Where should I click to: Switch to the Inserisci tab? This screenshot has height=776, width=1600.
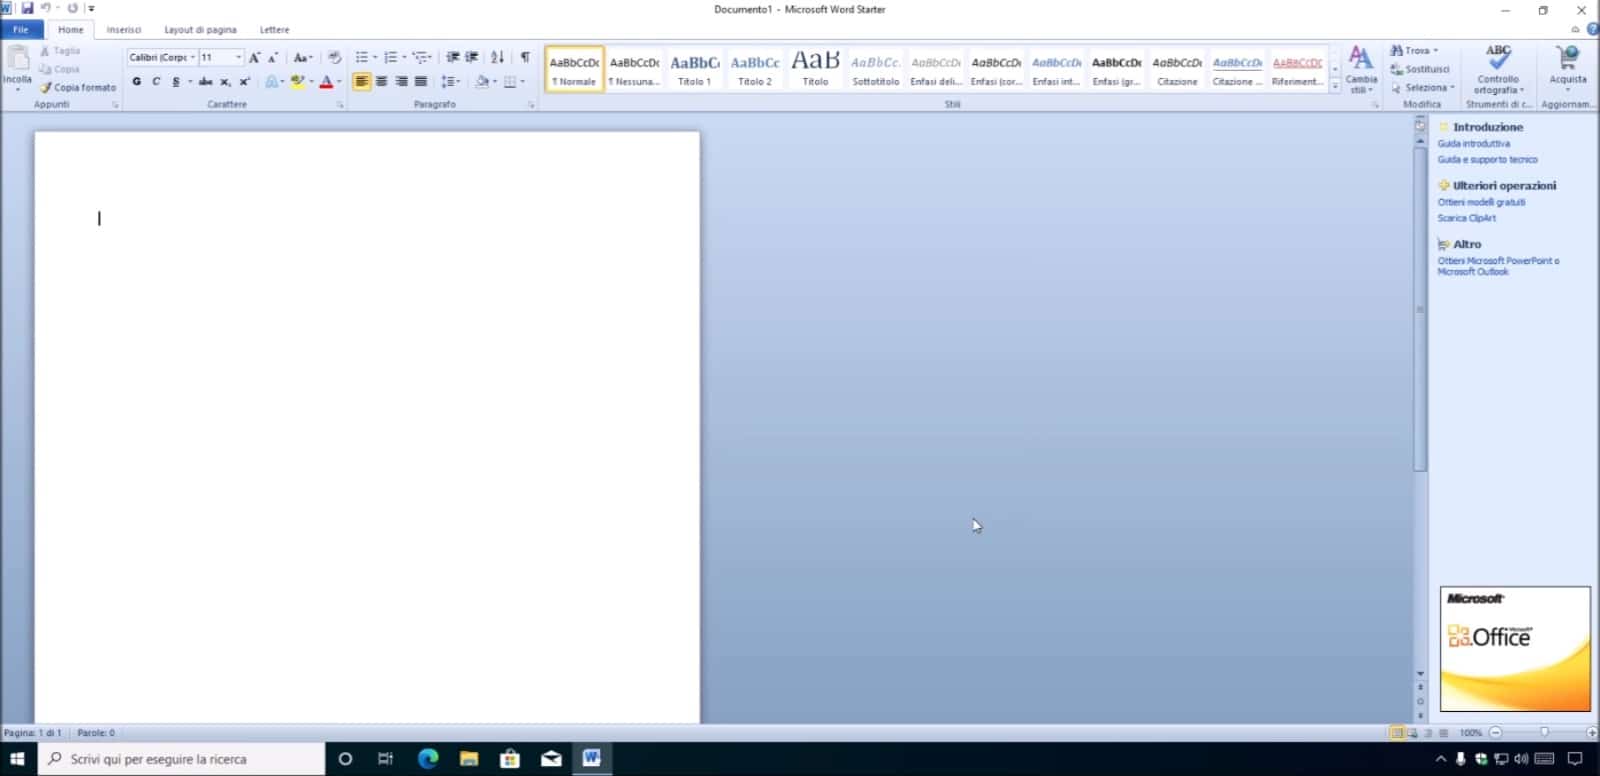point(124,30)
